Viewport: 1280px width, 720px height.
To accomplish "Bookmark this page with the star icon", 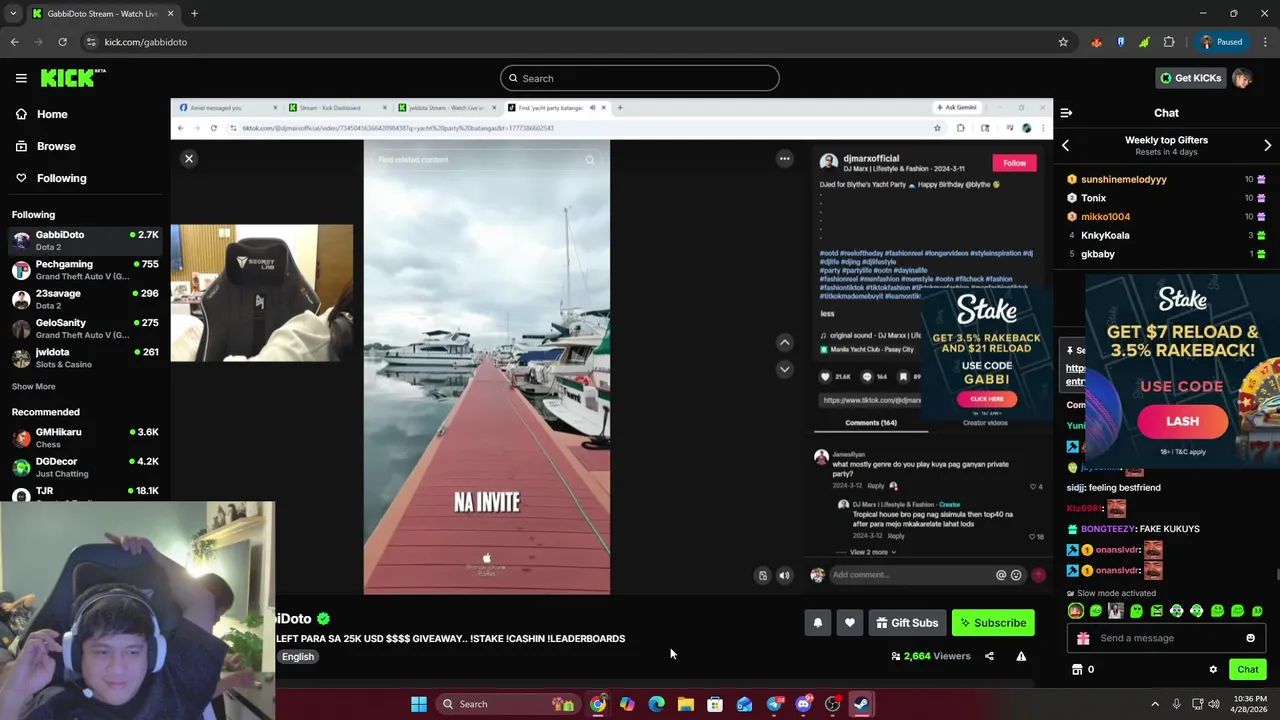I will pos(1063,42).
